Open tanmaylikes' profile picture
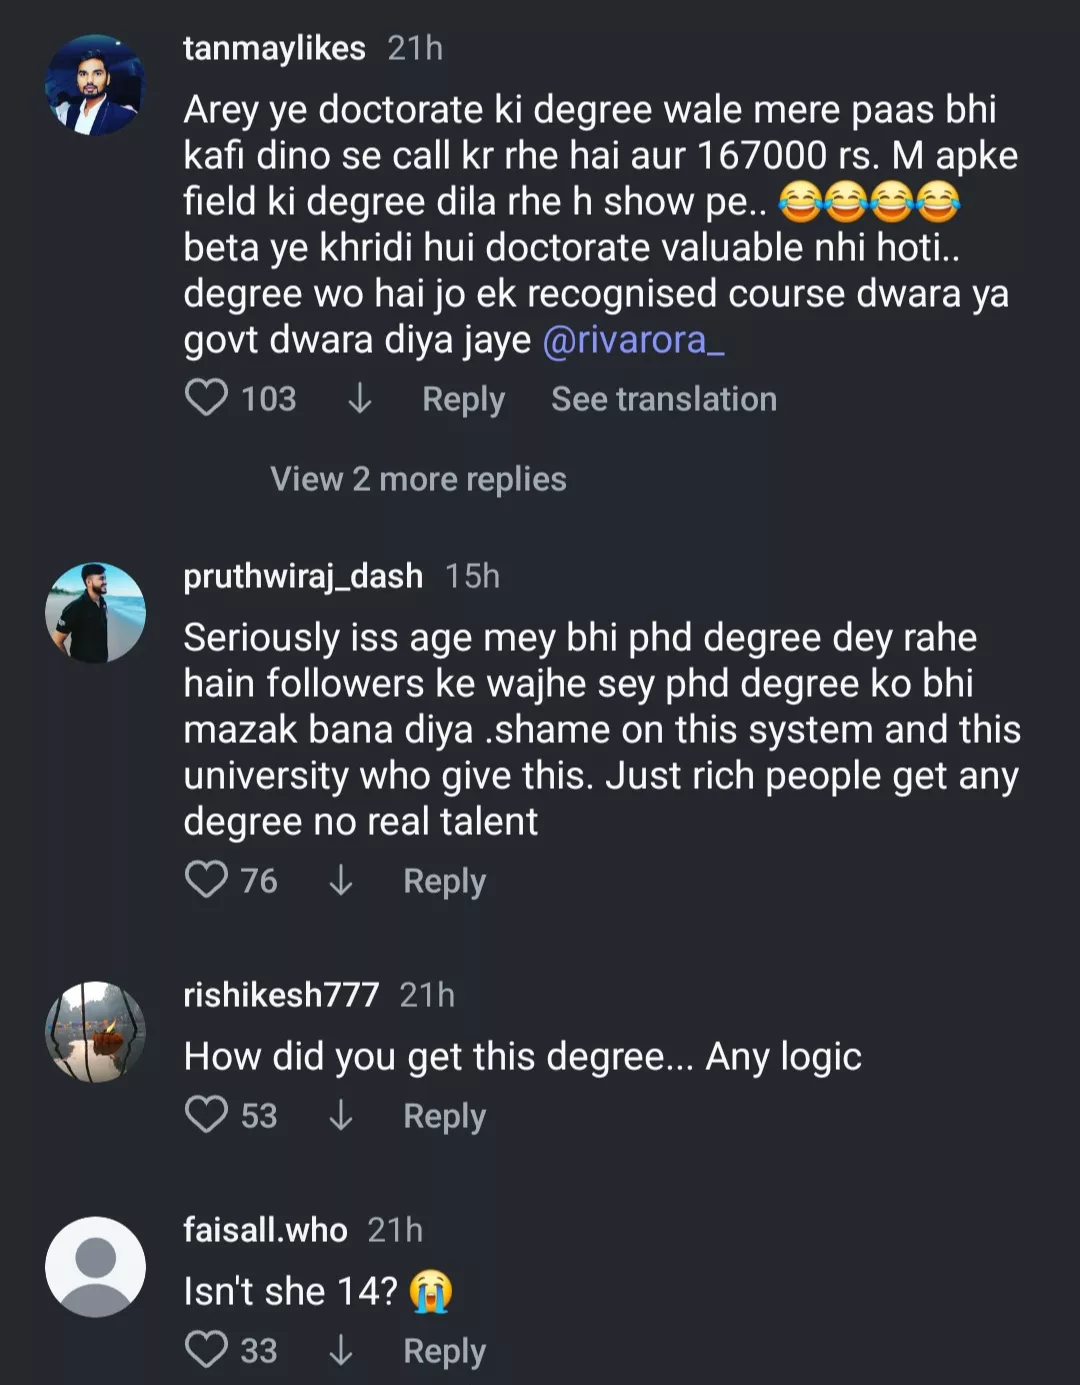Image resolution: width=1080 pixels, height=1385 pixels. tap(95, 85)
